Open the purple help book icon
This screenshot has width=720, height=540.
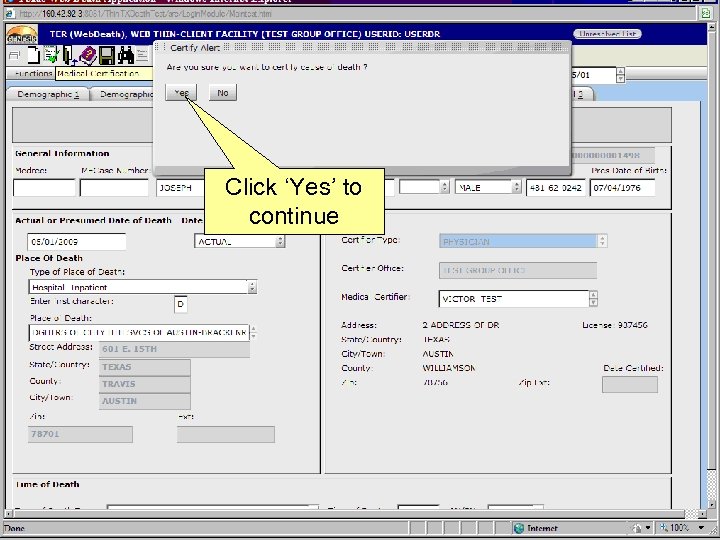point(88,56)
